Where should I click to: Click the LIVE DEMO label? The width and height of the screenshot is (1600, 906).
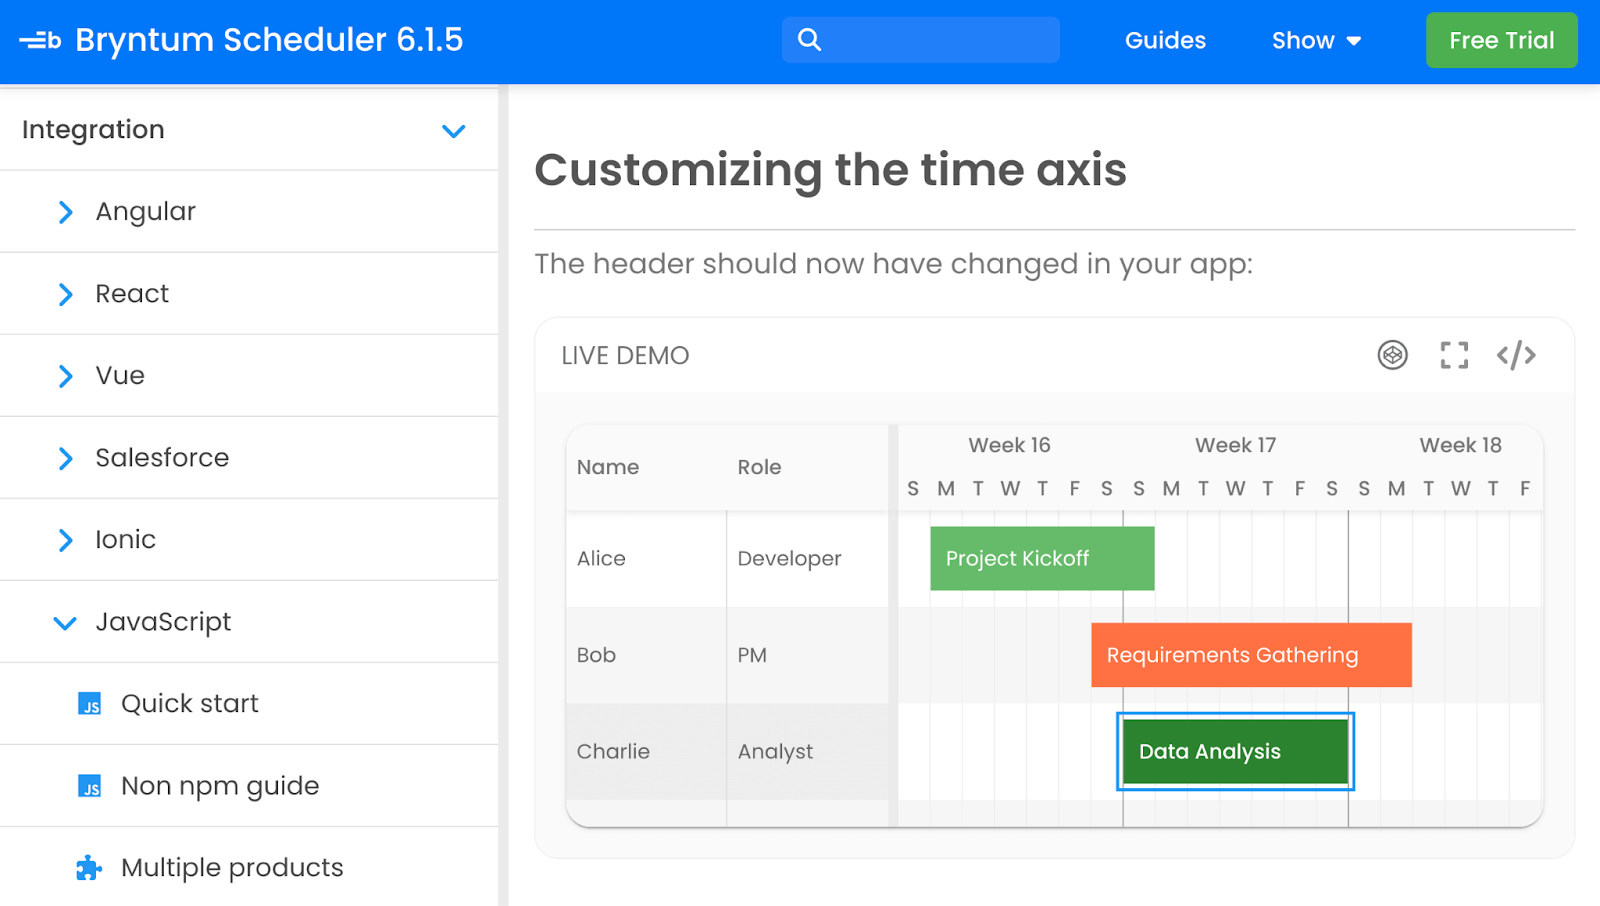tap(625, 356)
